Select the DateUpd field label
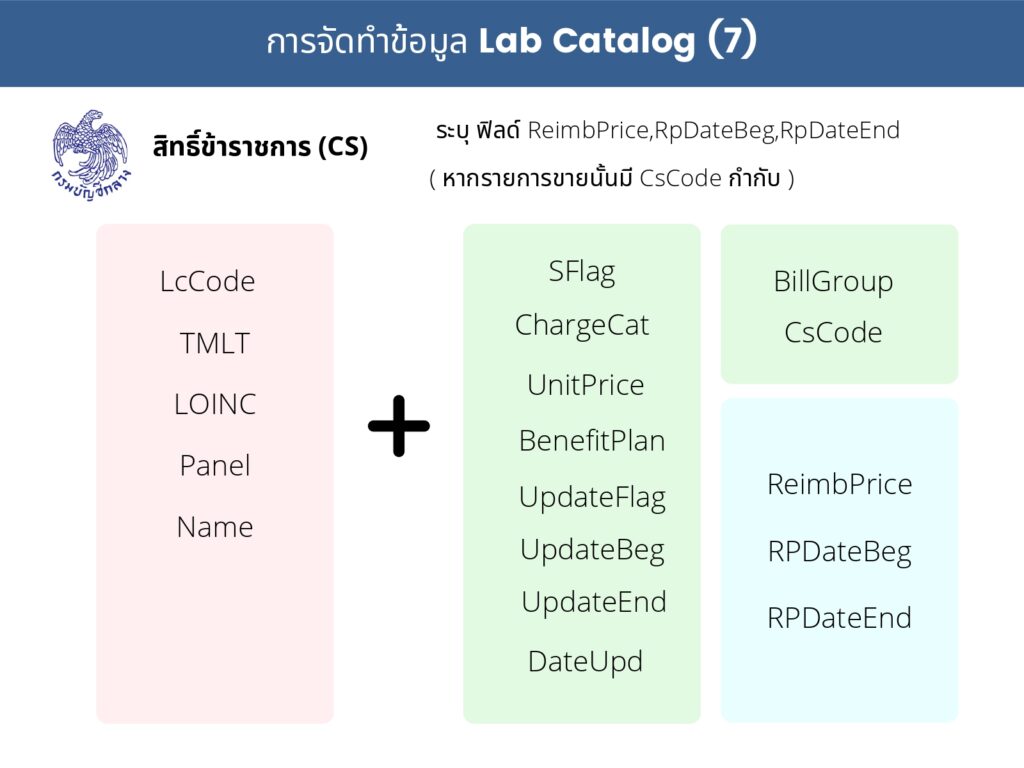 585,661
